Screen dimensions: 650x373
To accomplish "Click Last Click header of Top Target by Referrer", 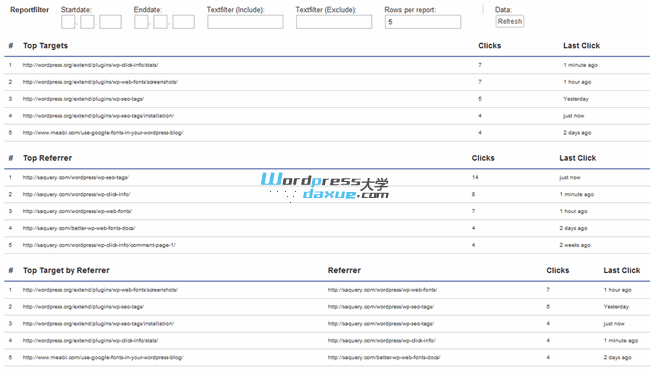I will point(622,270).
